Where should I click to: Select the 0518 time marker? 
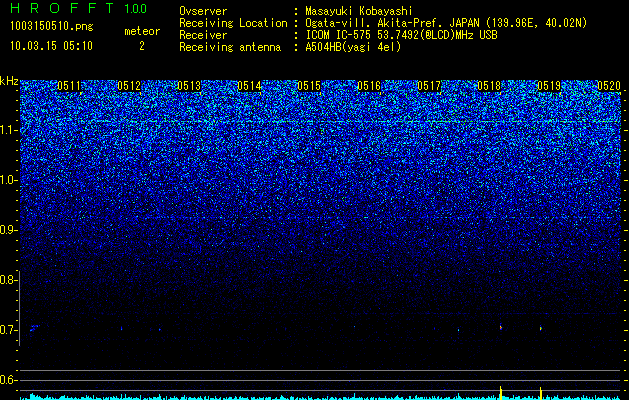(489, 86)
